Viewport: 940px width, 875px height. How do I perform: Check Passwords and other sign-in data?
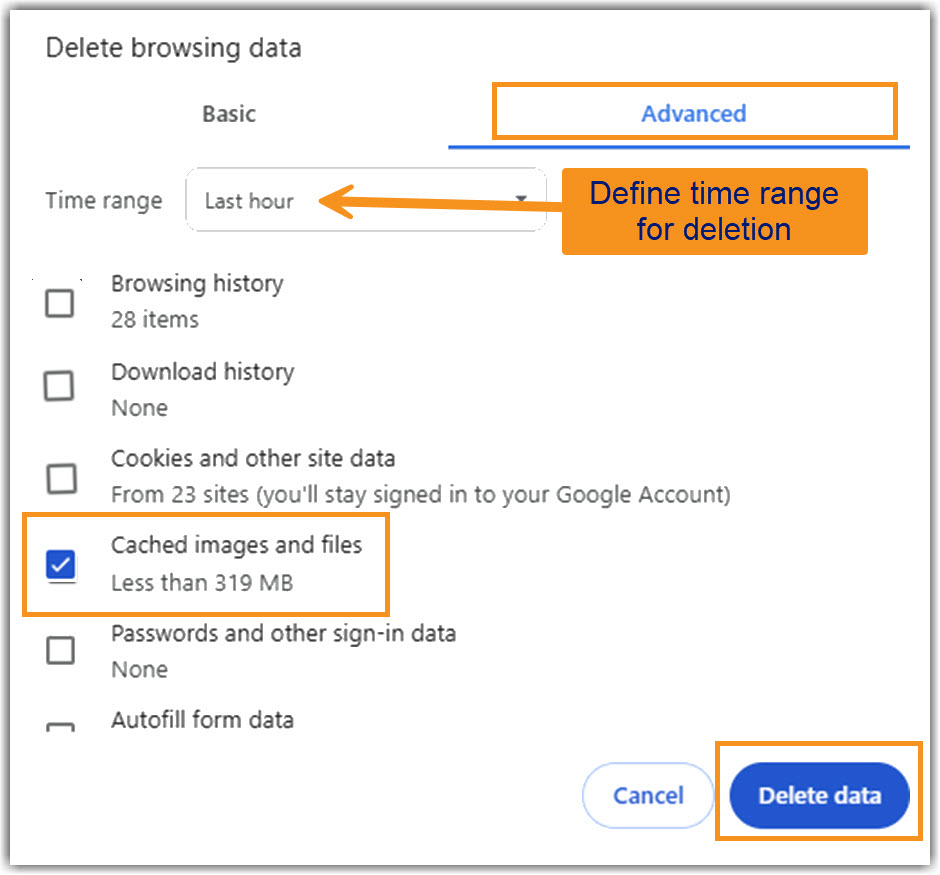point(60,650)
